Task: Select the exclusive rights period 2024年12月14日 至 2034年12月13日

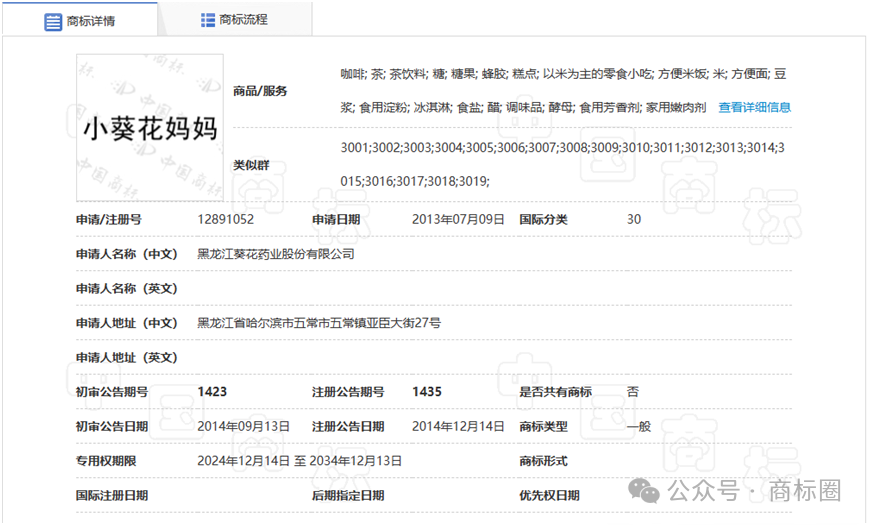Action: click(x=300, y=461)
